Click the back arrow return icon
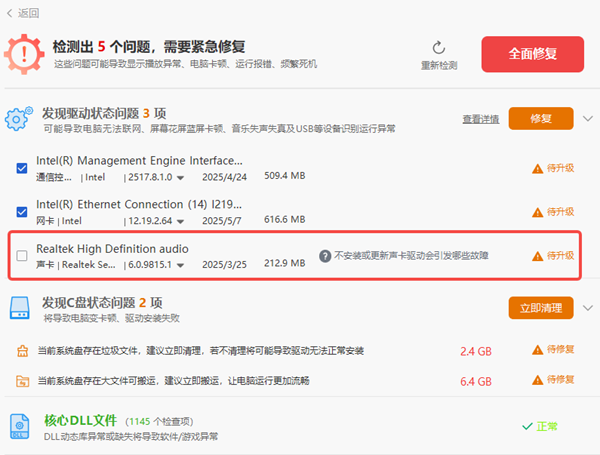 coord(9,13)
